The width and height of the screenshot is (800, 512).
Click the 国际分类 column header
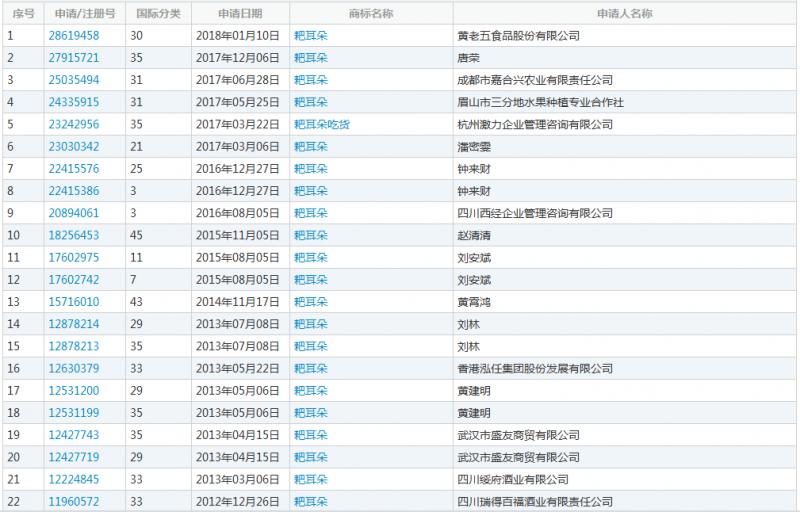coord(158,14)
